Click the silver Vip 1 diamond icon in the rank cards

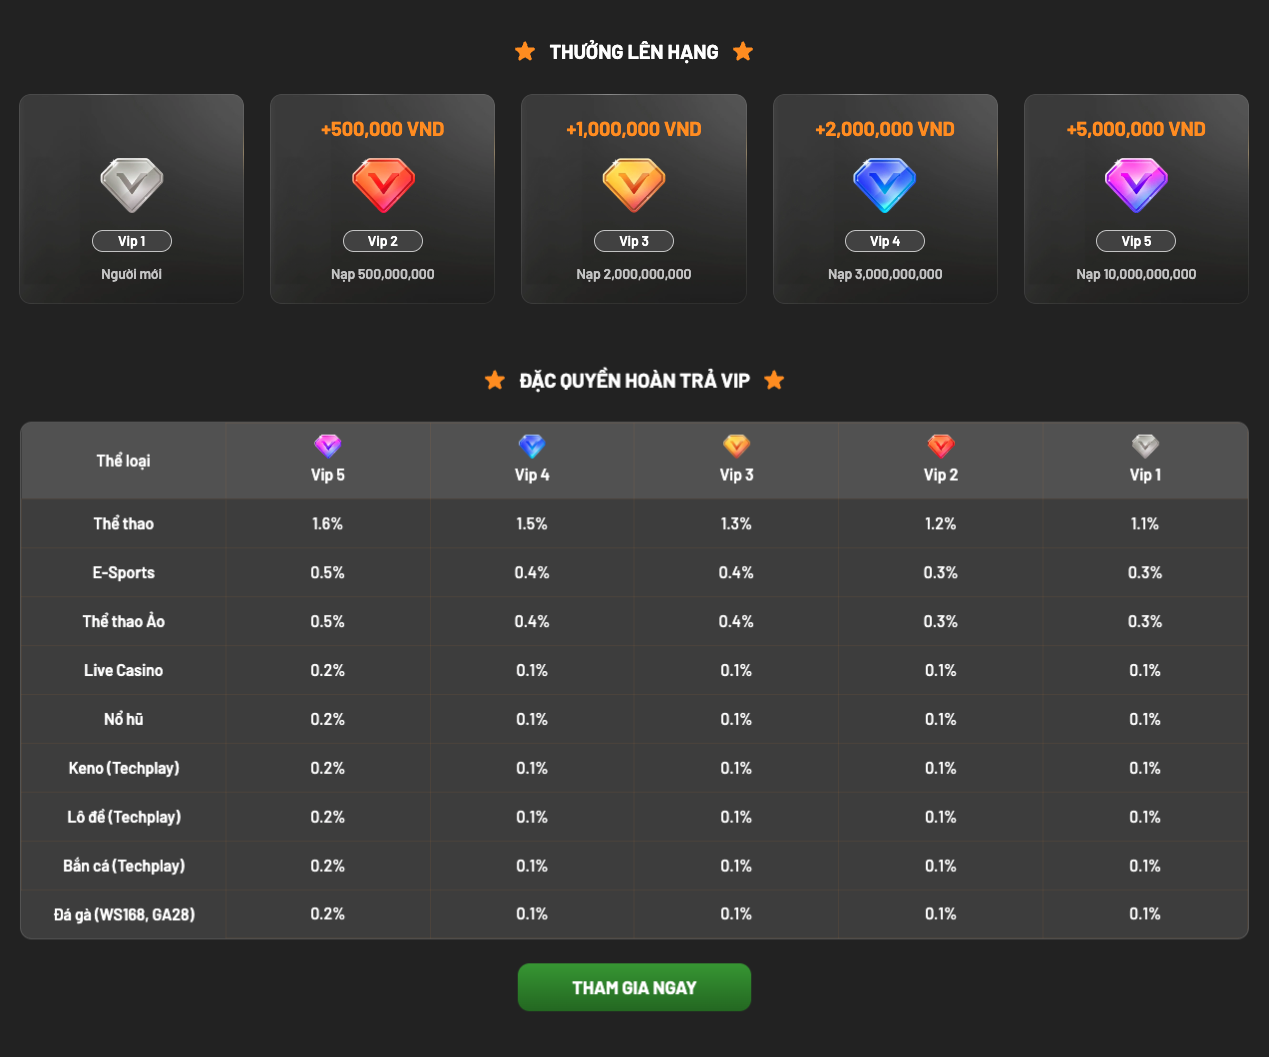click(x=132, y=185)
